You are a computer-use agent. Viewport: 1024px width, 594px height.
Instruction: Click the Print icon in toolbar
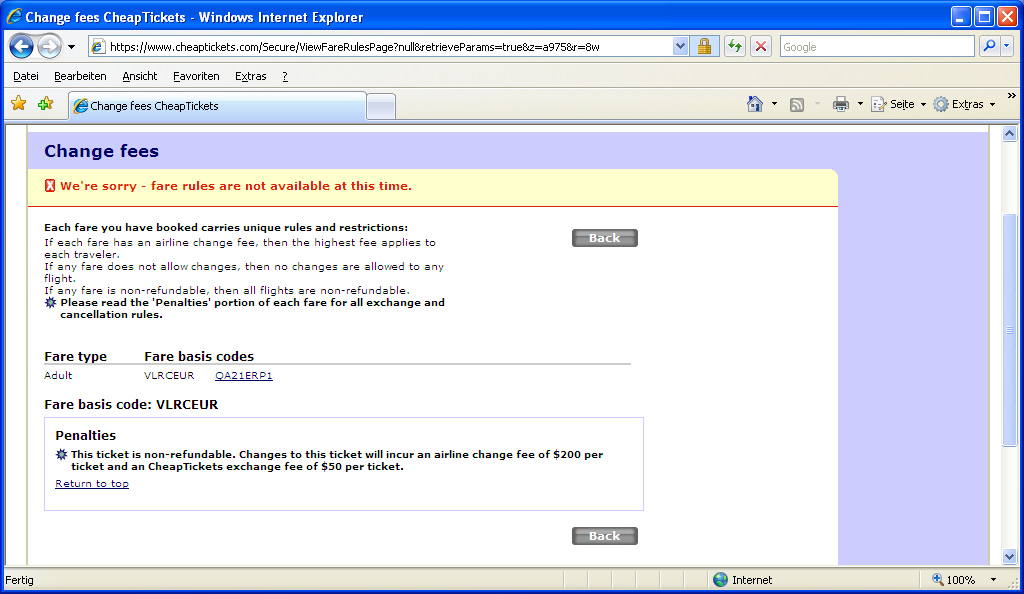841,104
